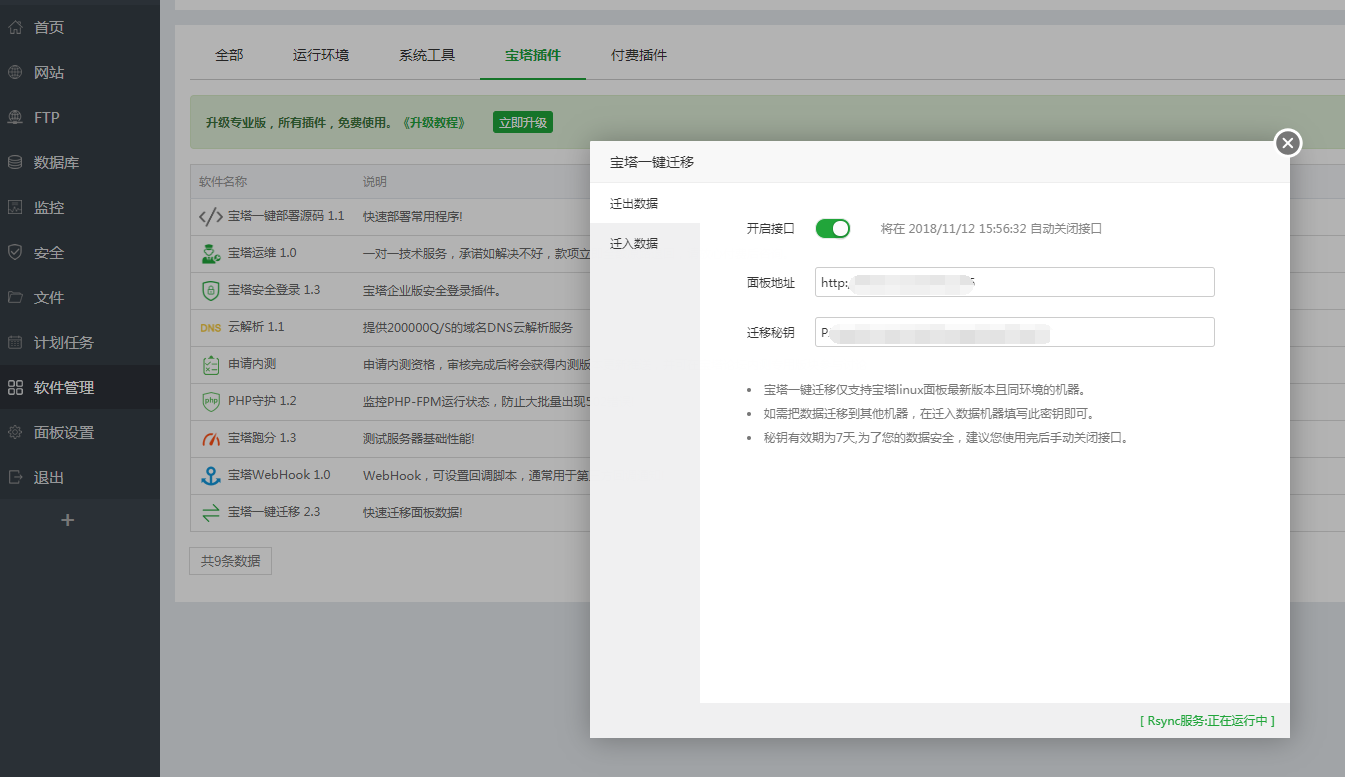Screen dimensions: 1345x777
Task: Click the PHP守护 1.2 name
Action: 262,401
